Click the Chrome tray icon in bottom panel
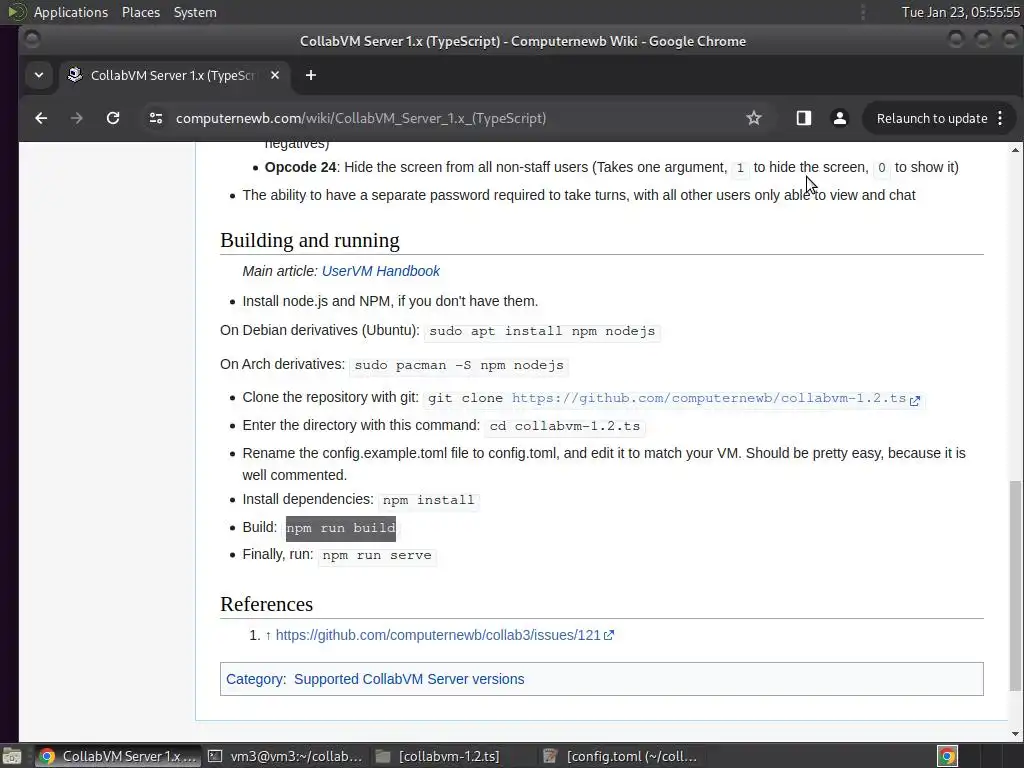Image resolution: width=1024 pixels, height=768 pixels. point(947,756)
